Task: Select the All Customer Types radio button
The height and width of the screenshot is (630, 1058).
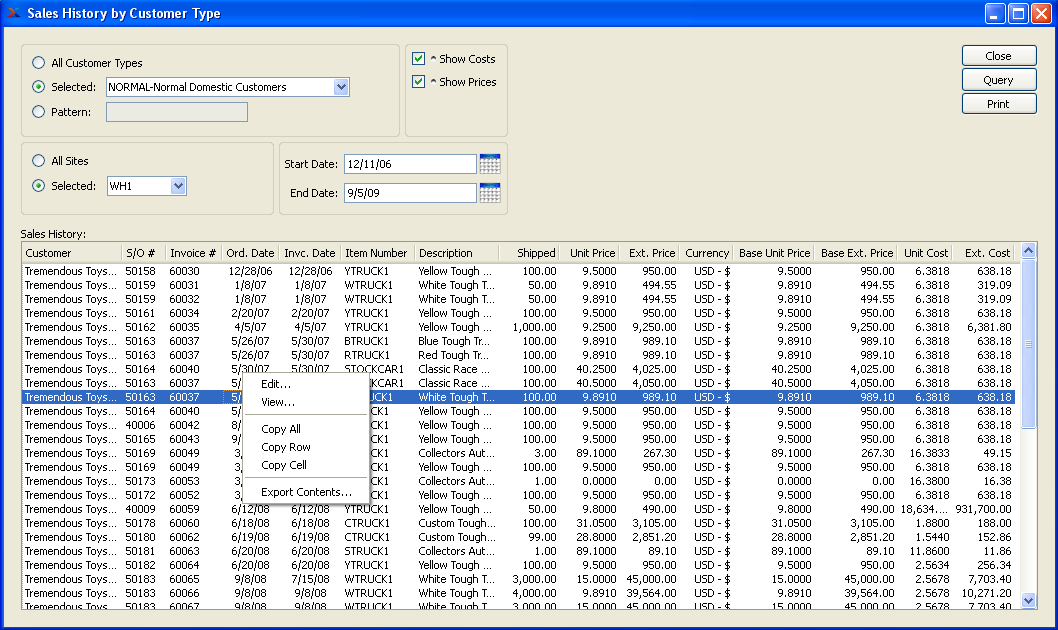Action: click(x=39, y=63)
